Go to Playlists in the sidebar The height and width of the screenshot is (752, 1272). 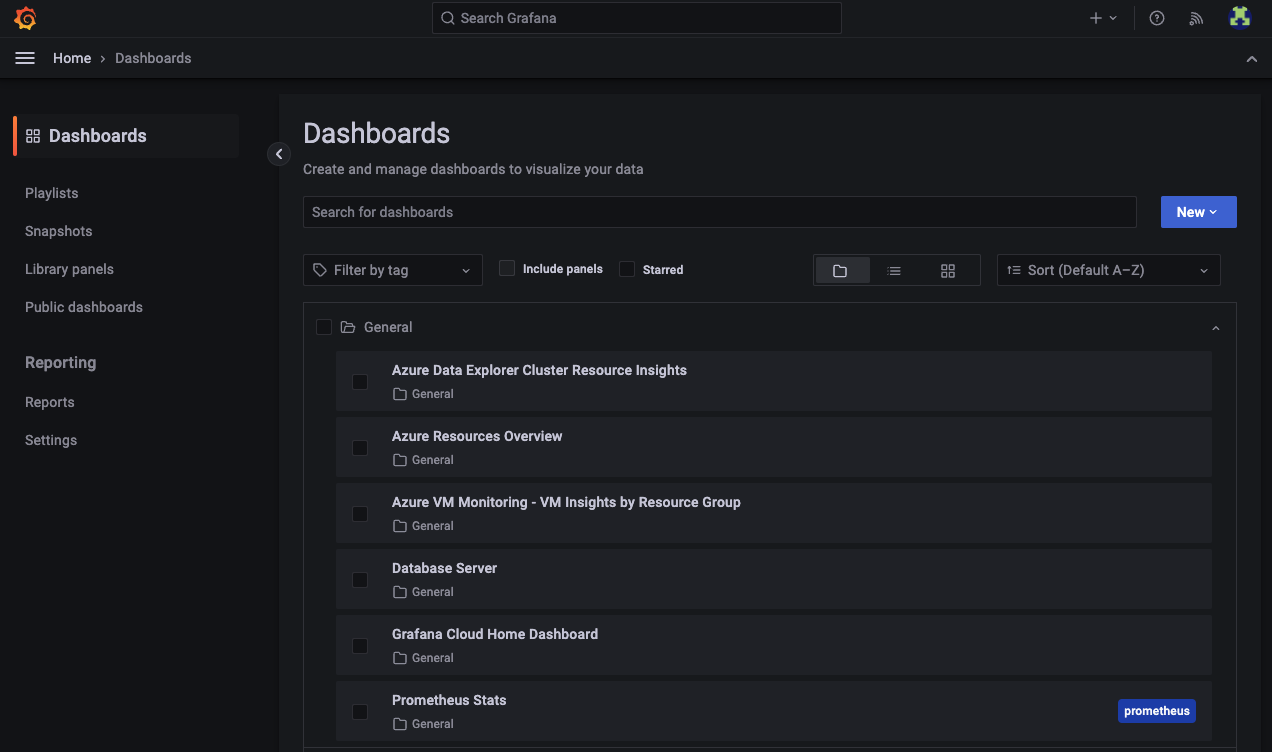point(51,193)
